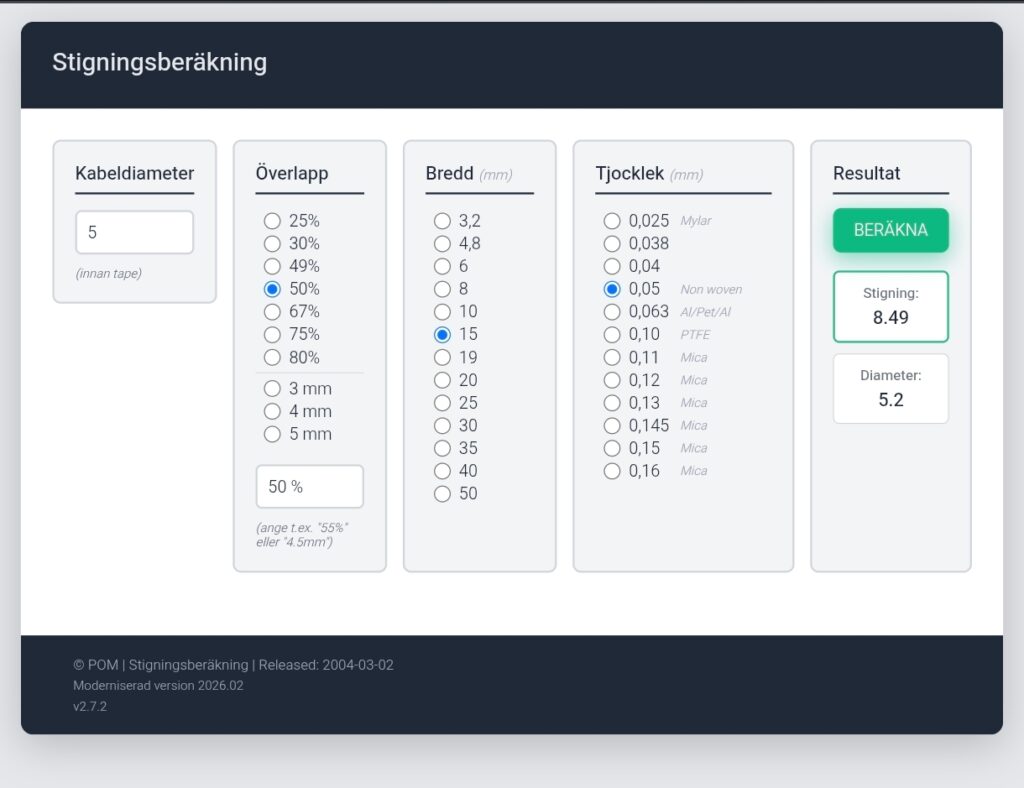Select the 0,10 PTFE thickness option
The image size is (1024, 788).
(612, 335)
